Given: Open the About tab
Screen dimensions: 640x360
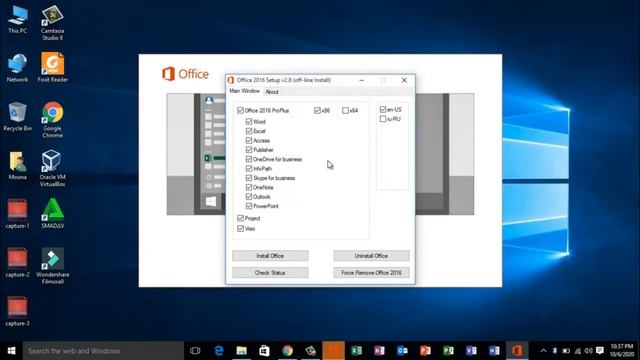Looking at the screenshot, I should (x=272, y=92).
